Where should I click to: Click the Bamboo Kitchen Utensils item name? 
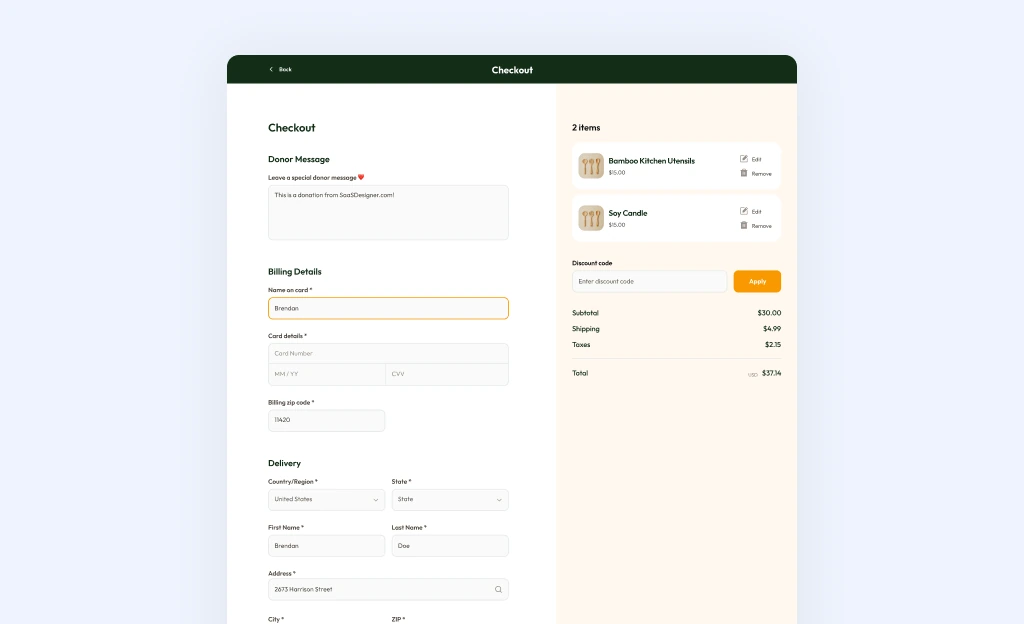[652, 161]
